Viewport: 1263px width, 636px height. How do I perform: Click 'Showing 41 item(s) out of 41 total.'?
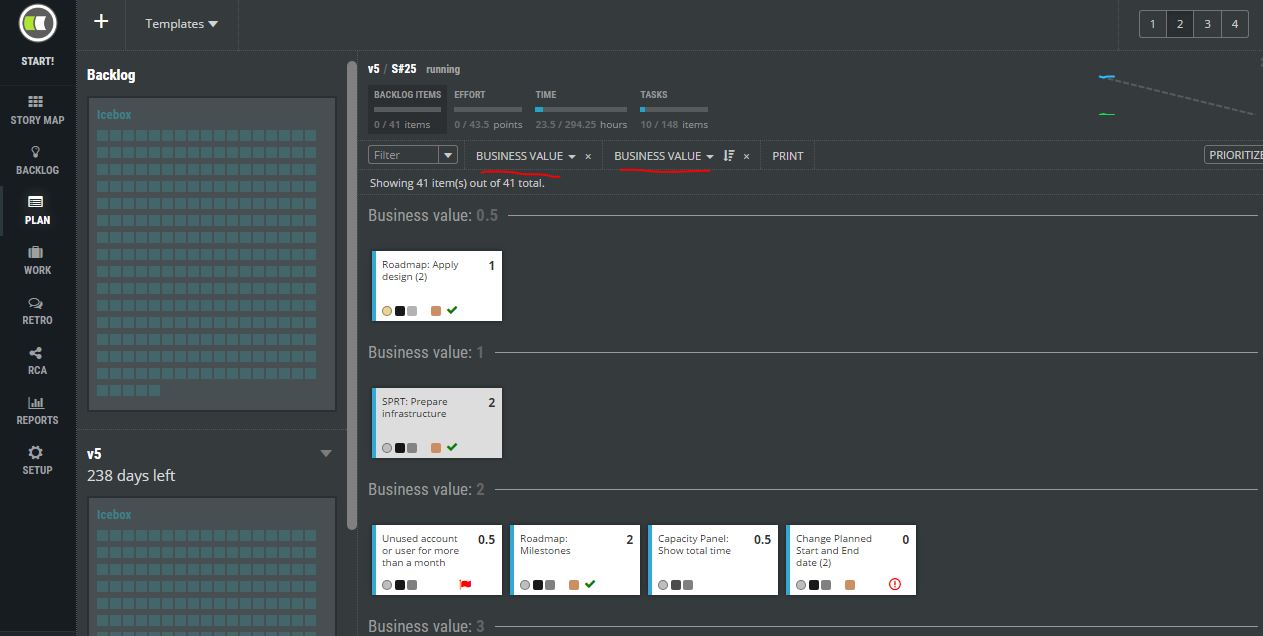(457, 183)
